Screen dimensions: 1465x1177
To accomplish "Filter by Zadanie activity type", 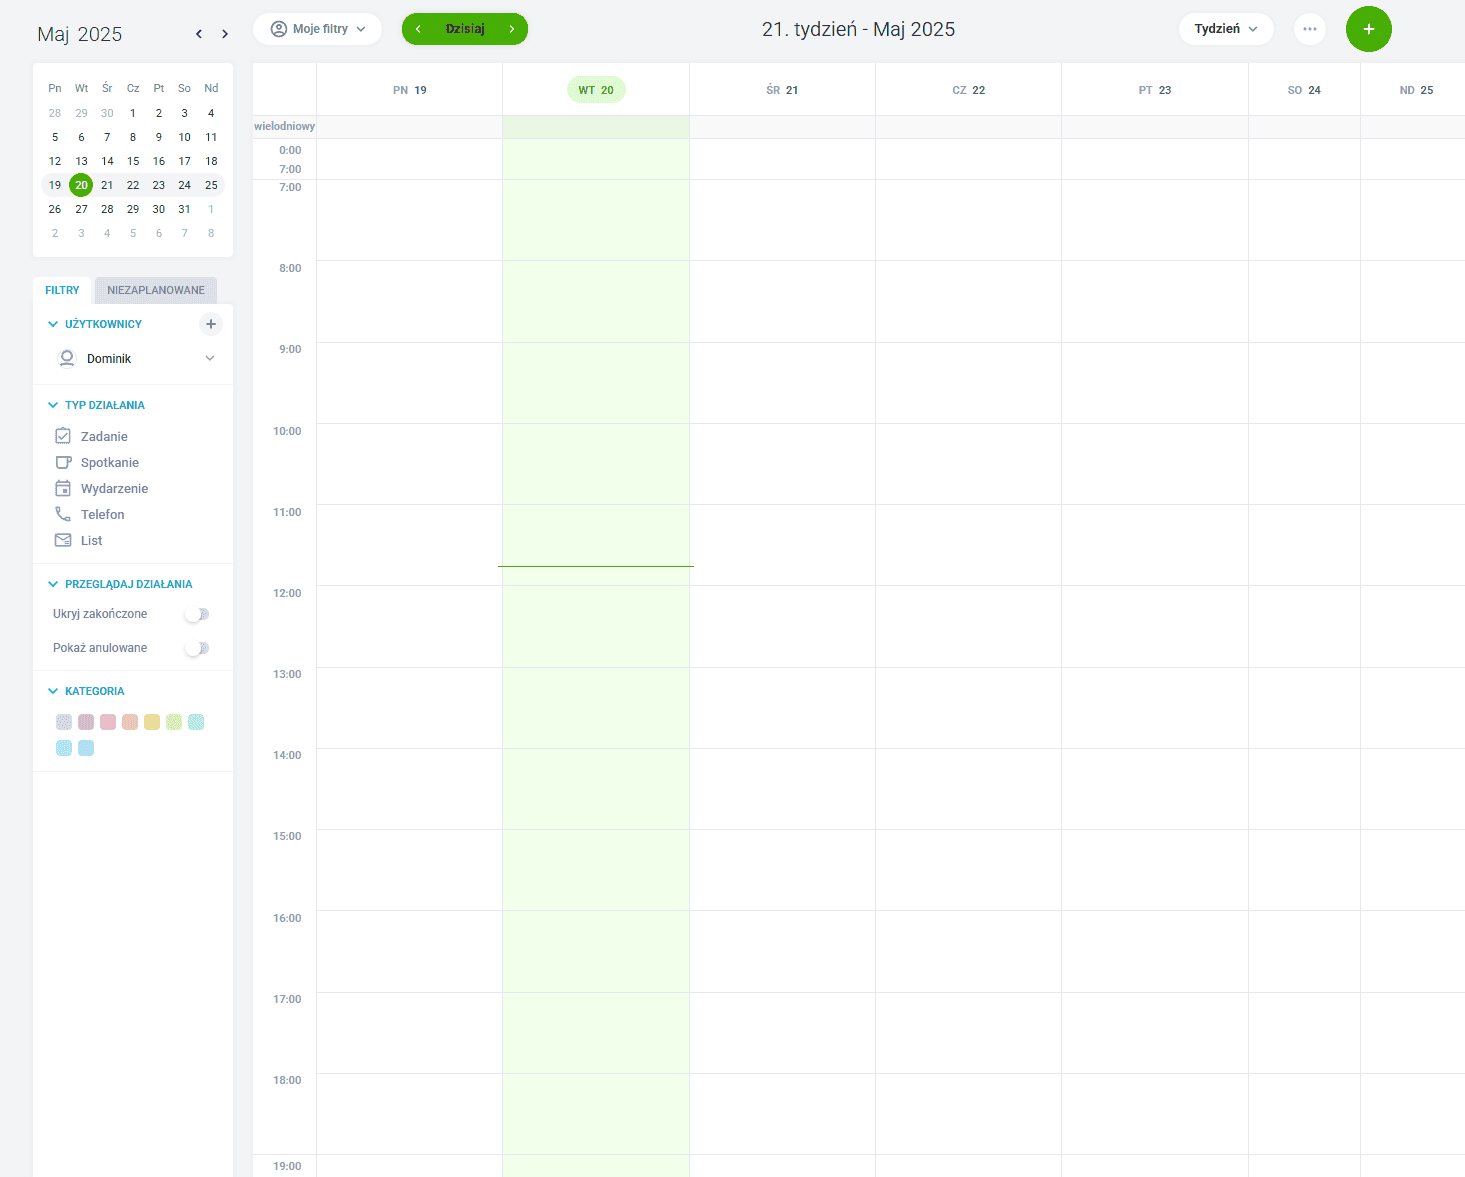I will pos(103,437).
